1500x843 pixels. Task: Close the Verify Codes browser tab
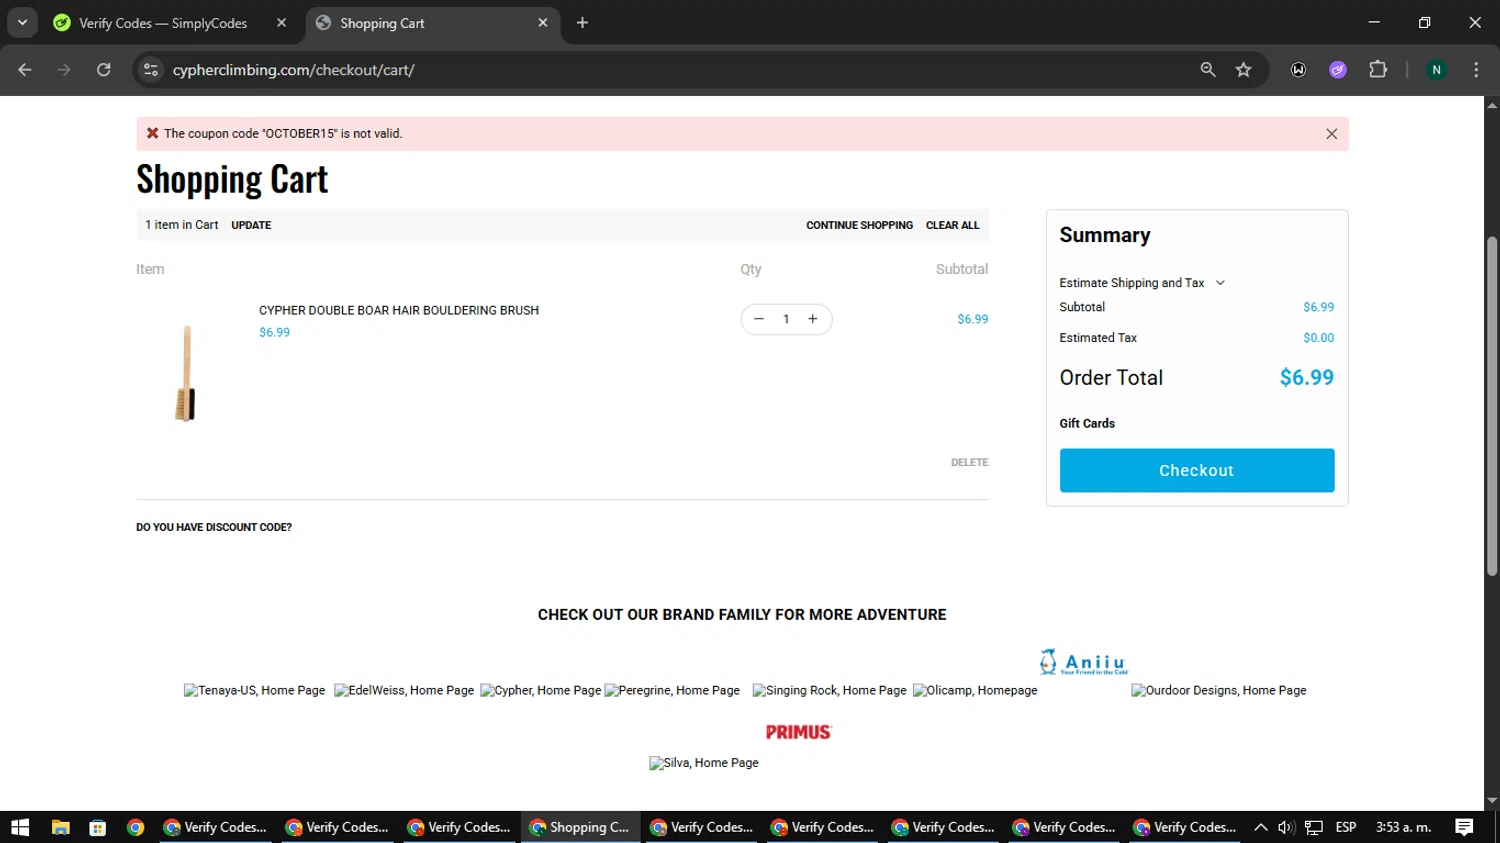[x=281, y=23]
